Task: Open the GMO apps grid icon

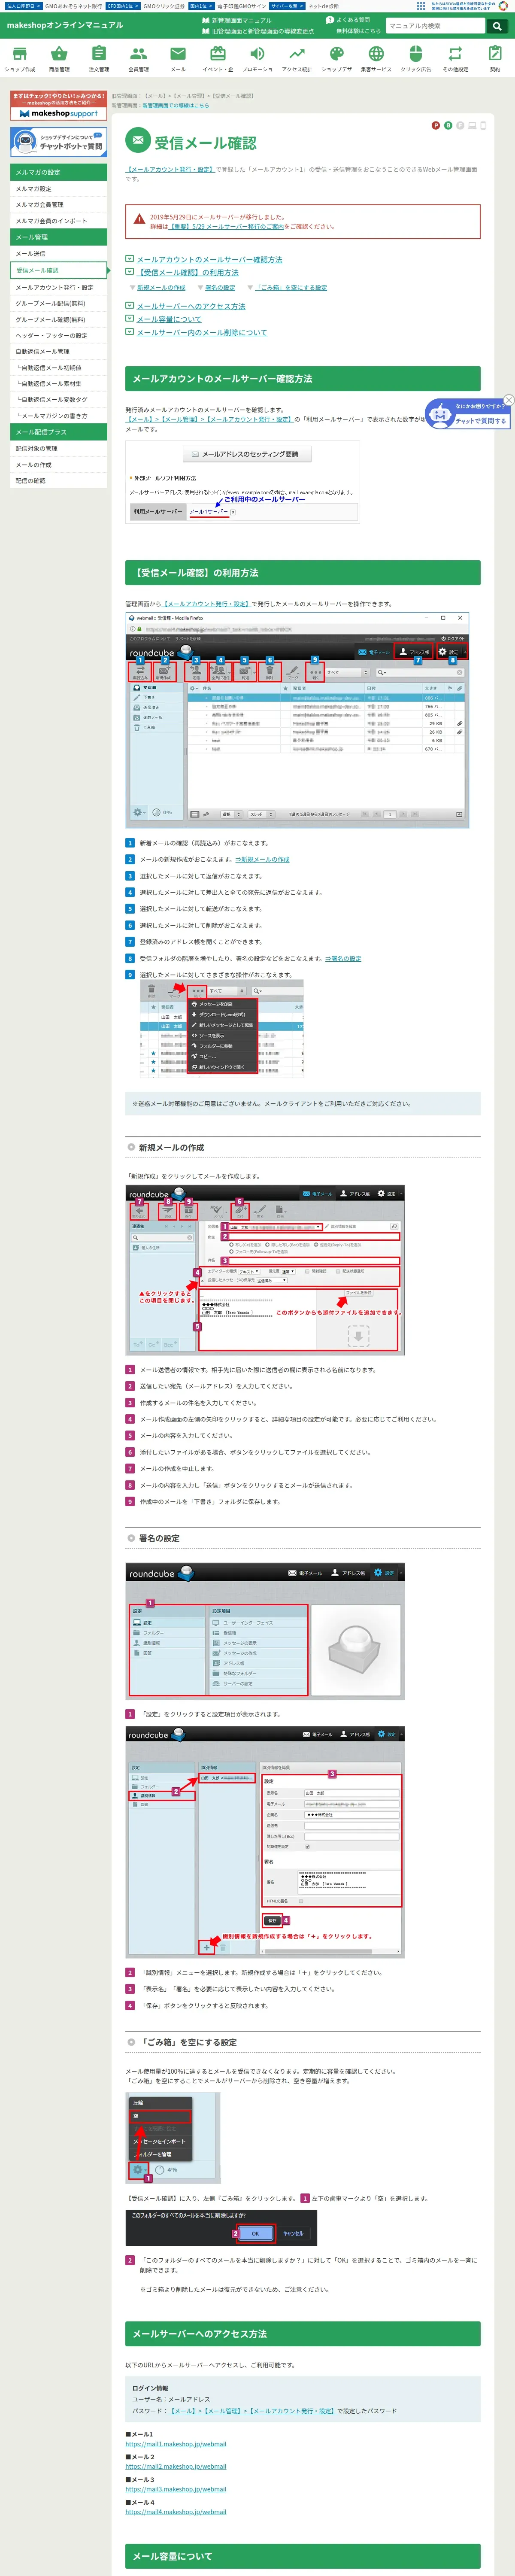Action: (x=421, y=6)
